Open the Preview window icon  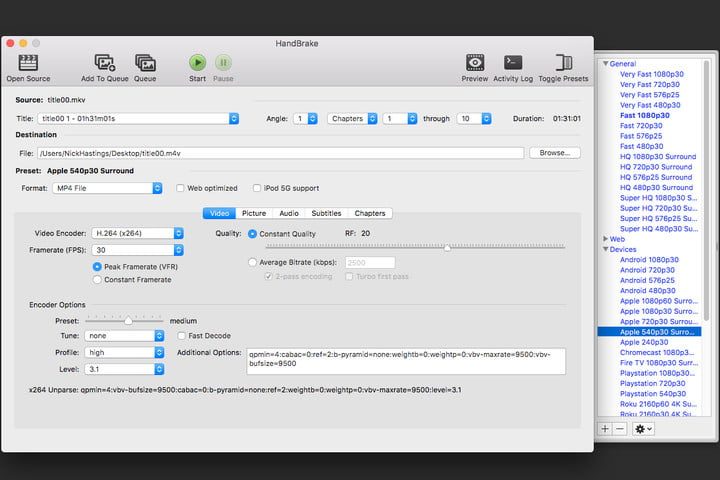click(x=475, y=62)
